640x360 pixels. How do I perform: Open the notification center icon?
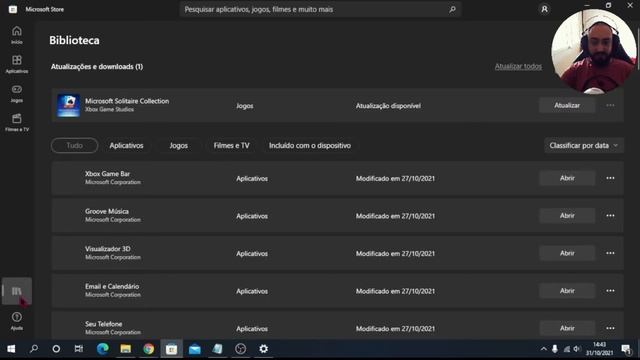point(626,349)
